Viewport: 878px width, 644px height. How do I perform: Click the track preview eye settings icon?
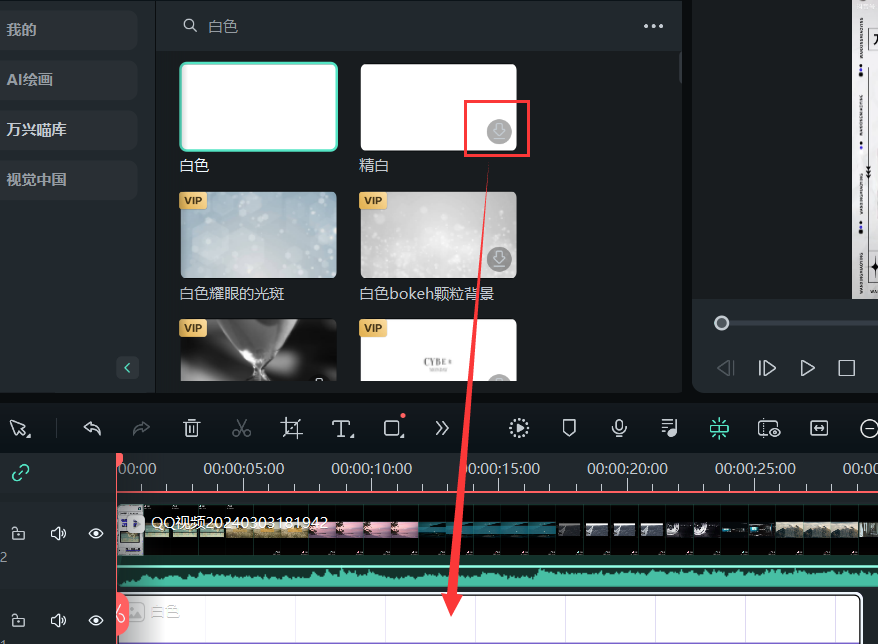click(x=769, y=428)
